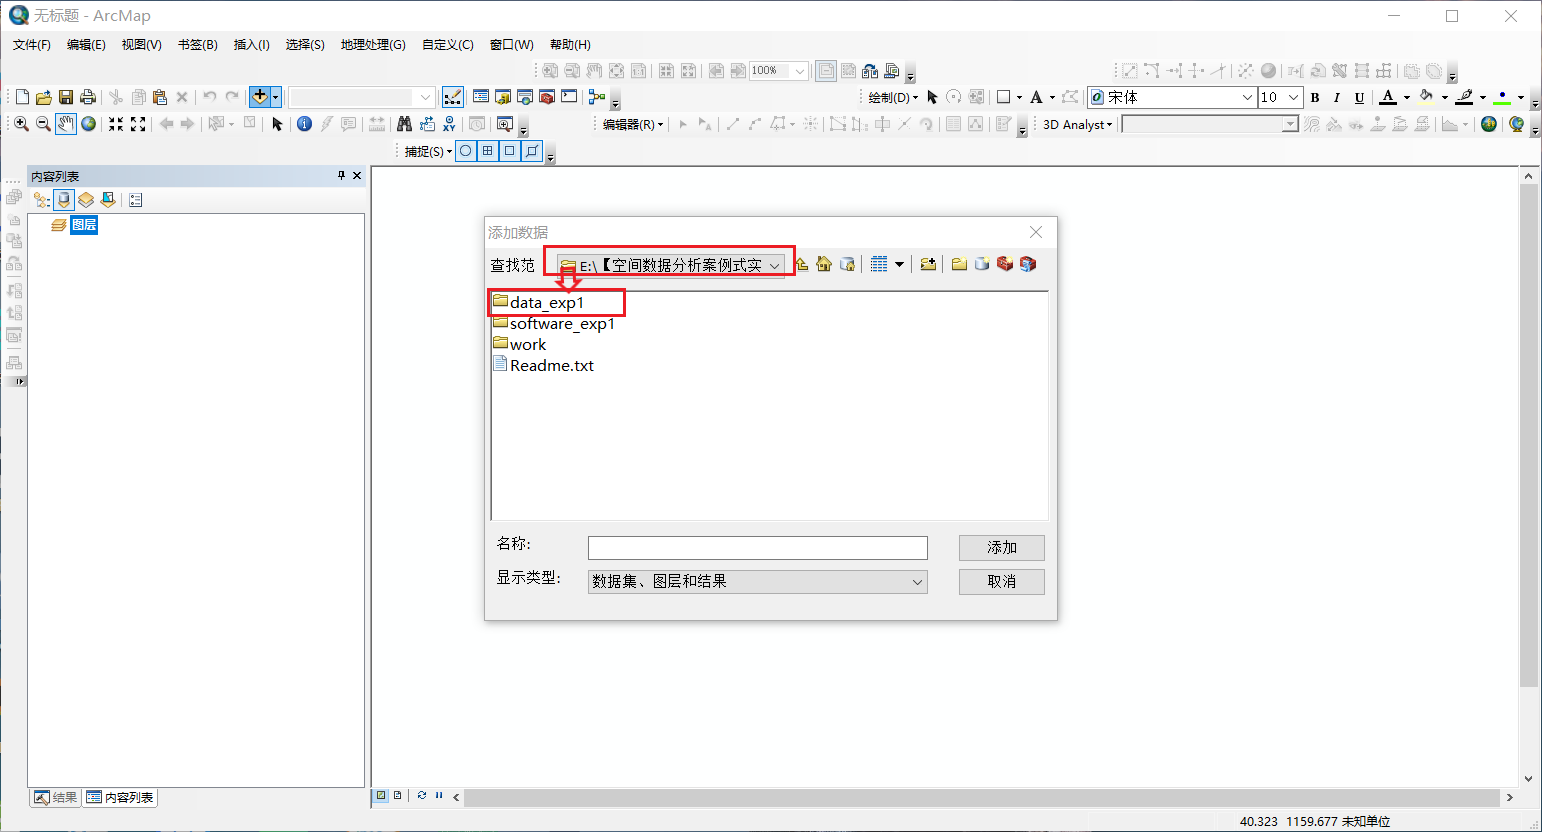
Task: Open the Catalog window
Action: [503, 97]
